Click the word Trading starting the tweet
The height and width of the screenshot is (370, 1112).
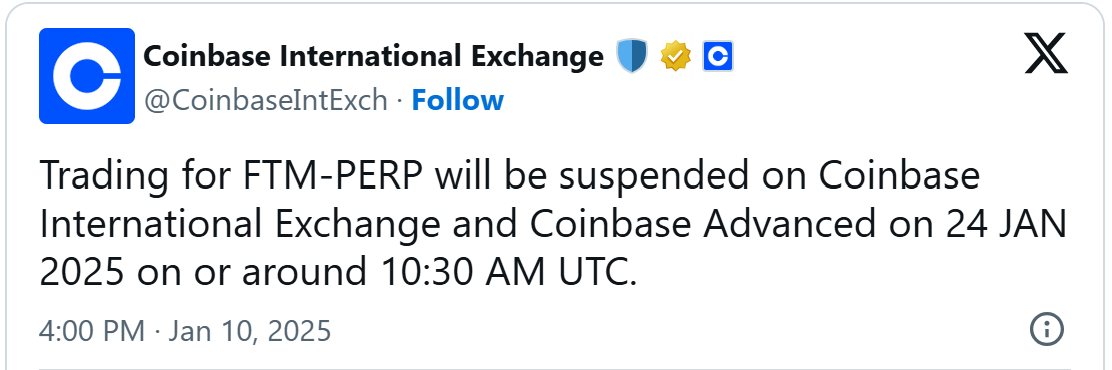96,178
